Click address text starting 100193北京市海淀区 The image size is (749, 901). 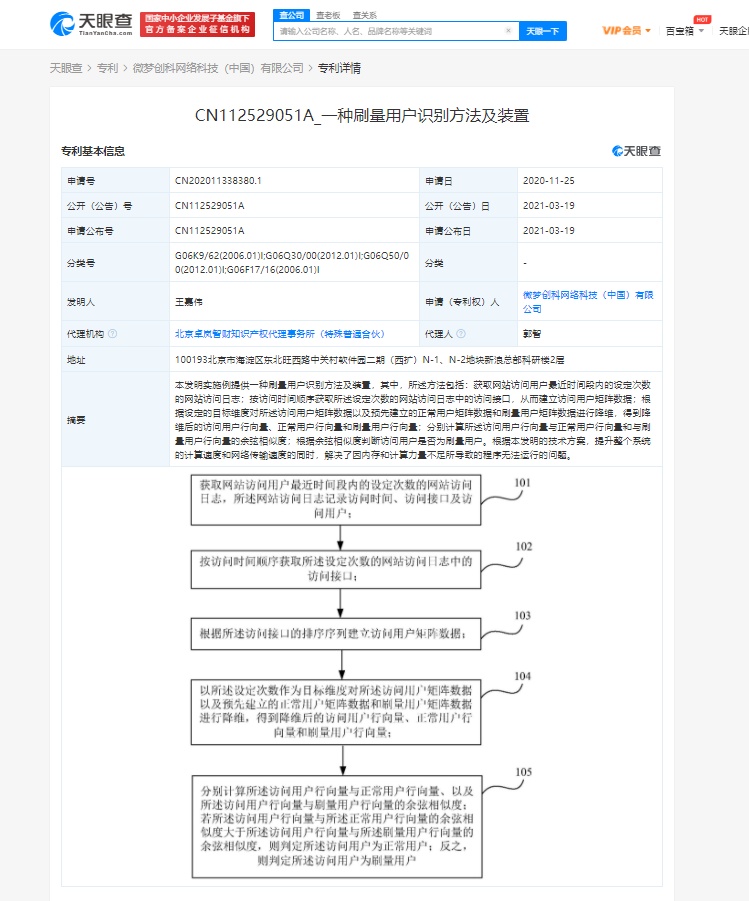(x=370, y=360)
